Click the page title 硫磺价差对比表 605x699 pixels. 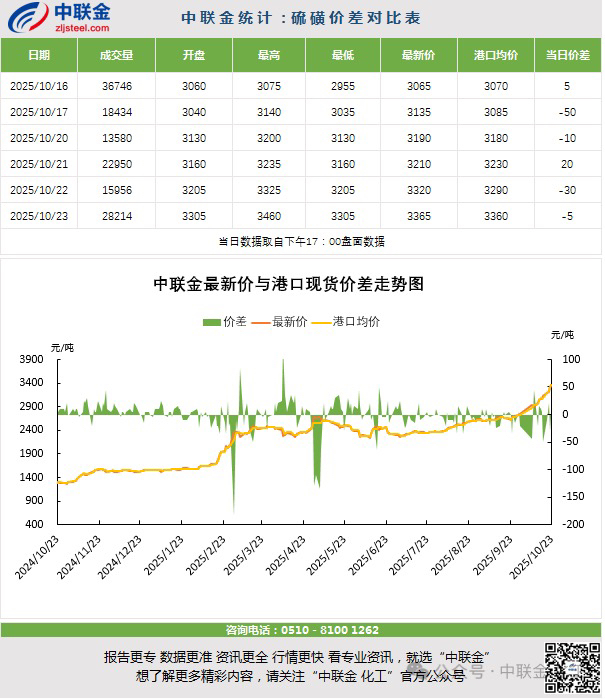point(355,18)
